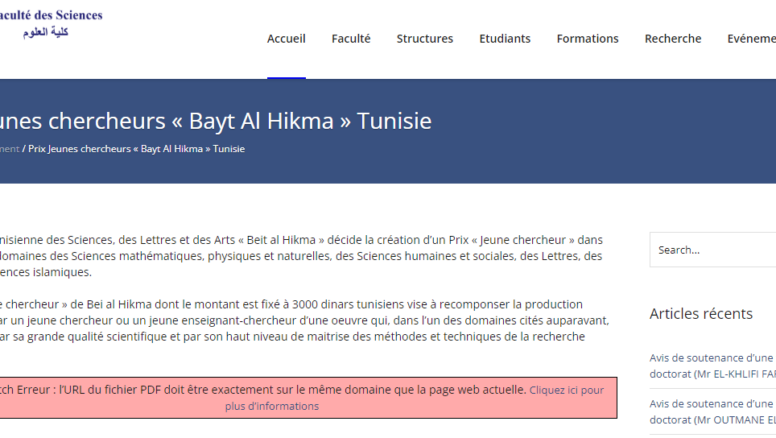Screen dimensions: 776x438
Task: Select the 'Articles récents' heading
Action: (701, 313)
